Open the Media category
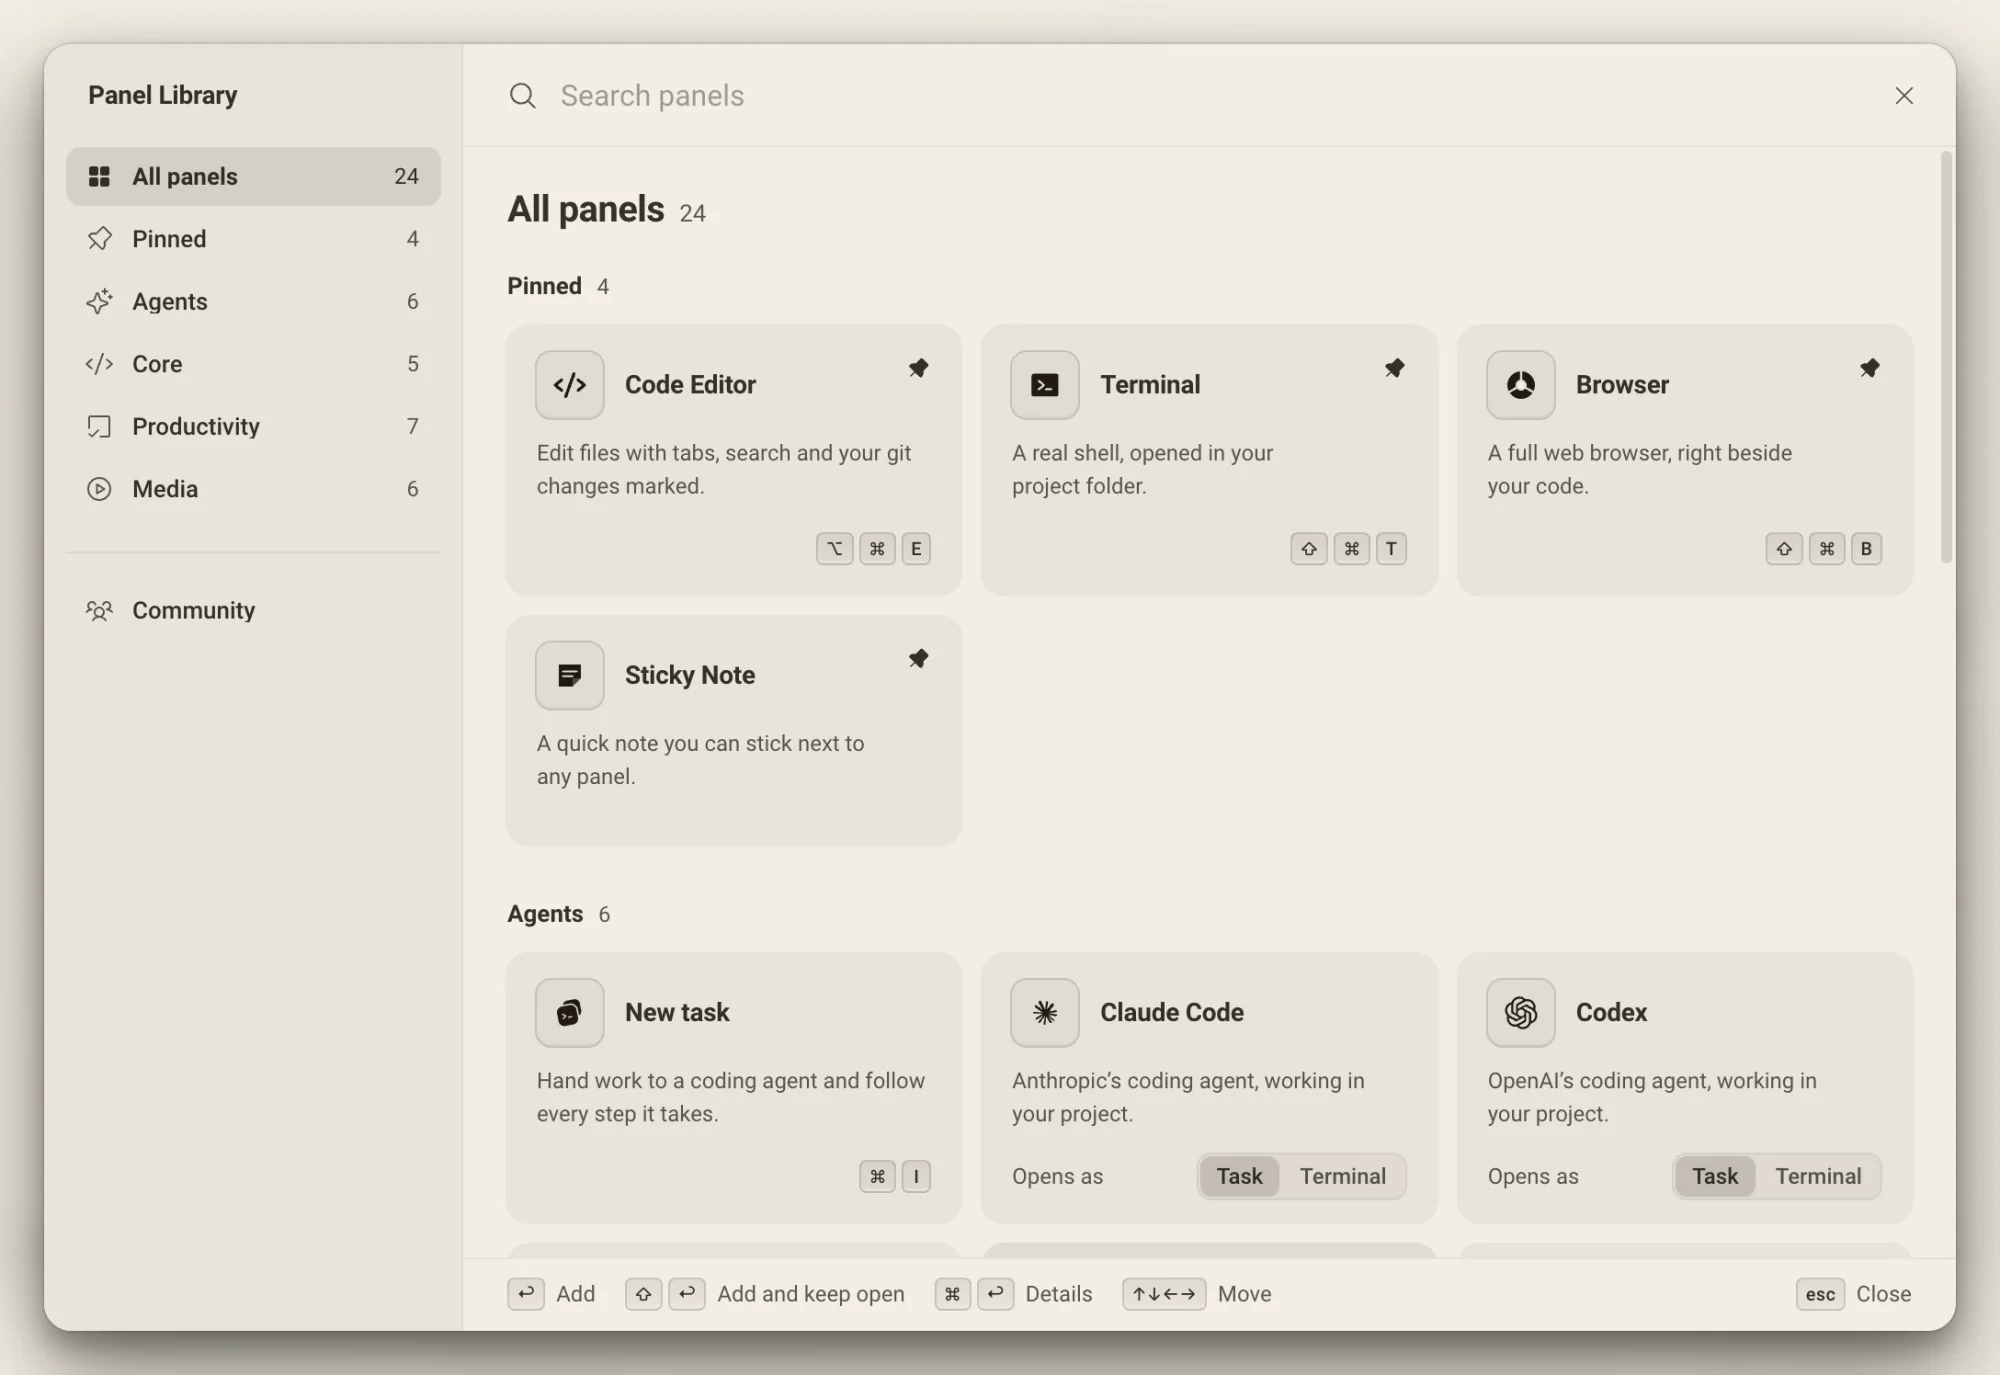 point(253,489)
